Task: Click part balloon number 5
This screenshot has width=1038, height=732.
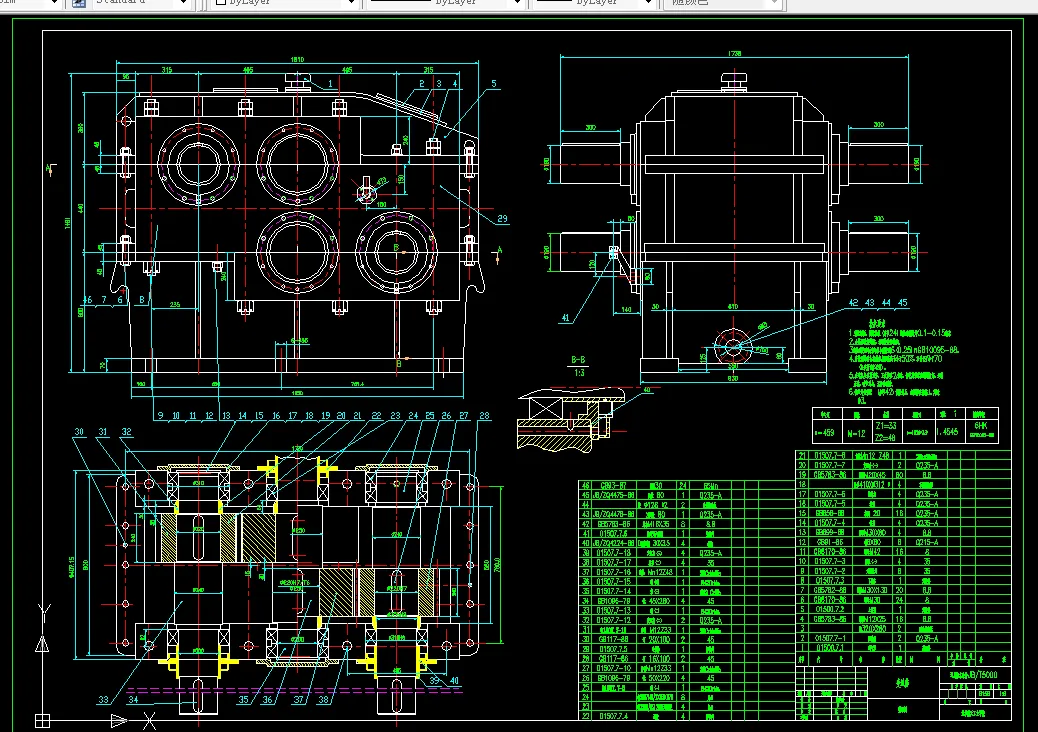Action: tap(494, 83)
